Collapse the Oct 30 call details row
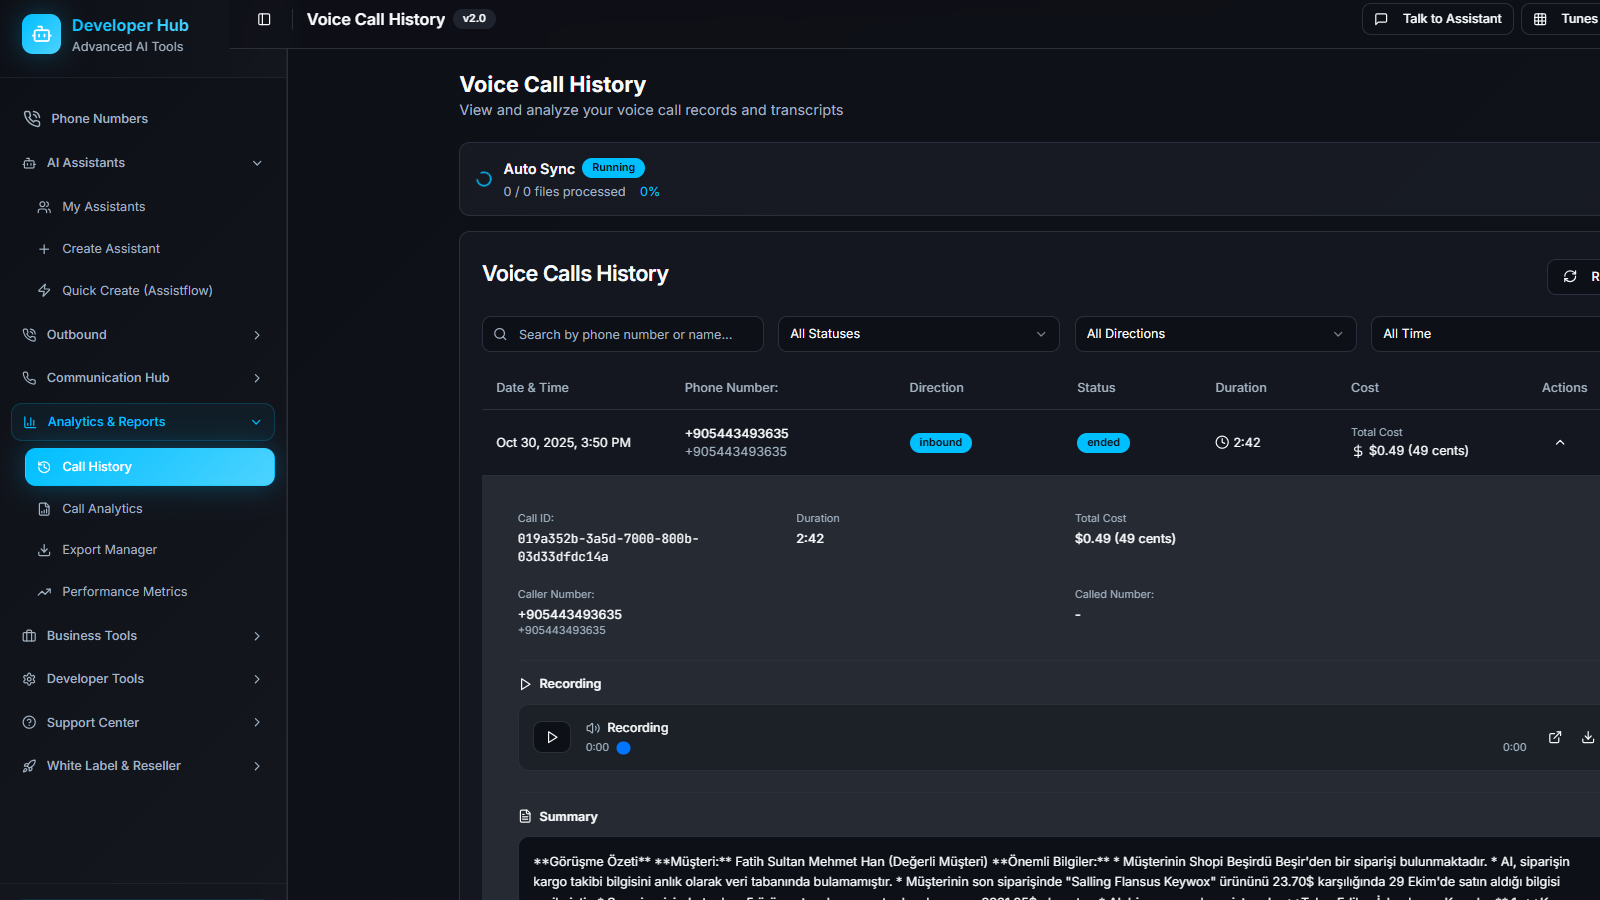The height and width of the screenshot is (900, 1600). coord(1560,443)
